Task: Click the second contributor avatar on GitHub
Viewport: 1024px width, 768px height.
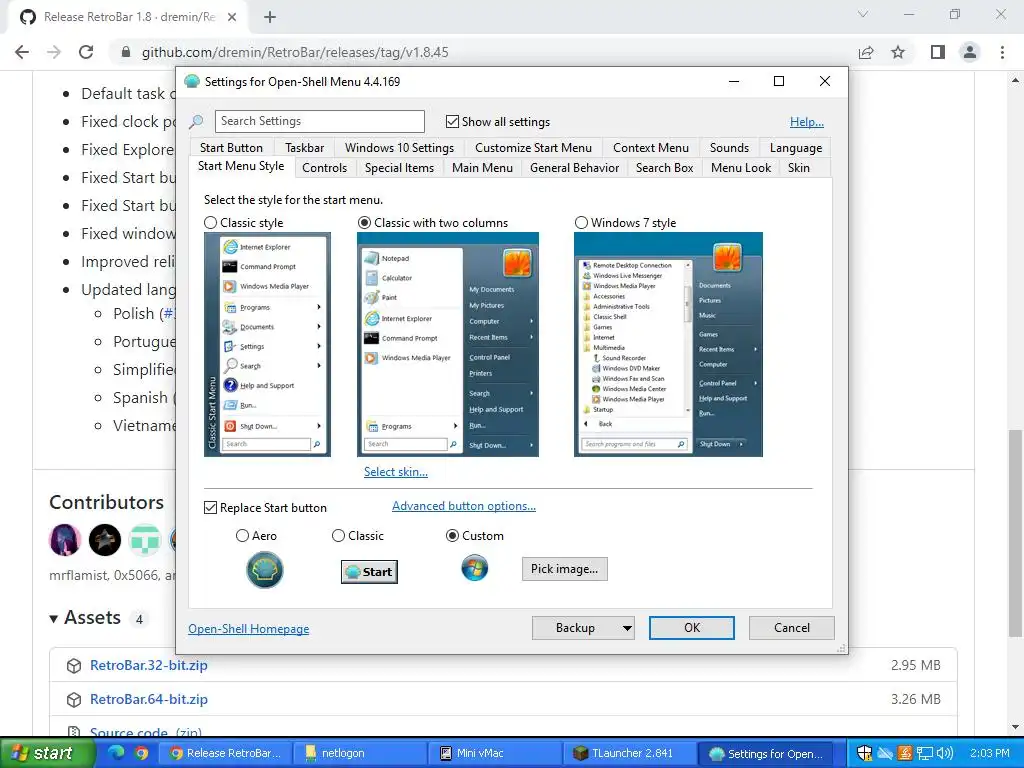Action: pos(105,540)
